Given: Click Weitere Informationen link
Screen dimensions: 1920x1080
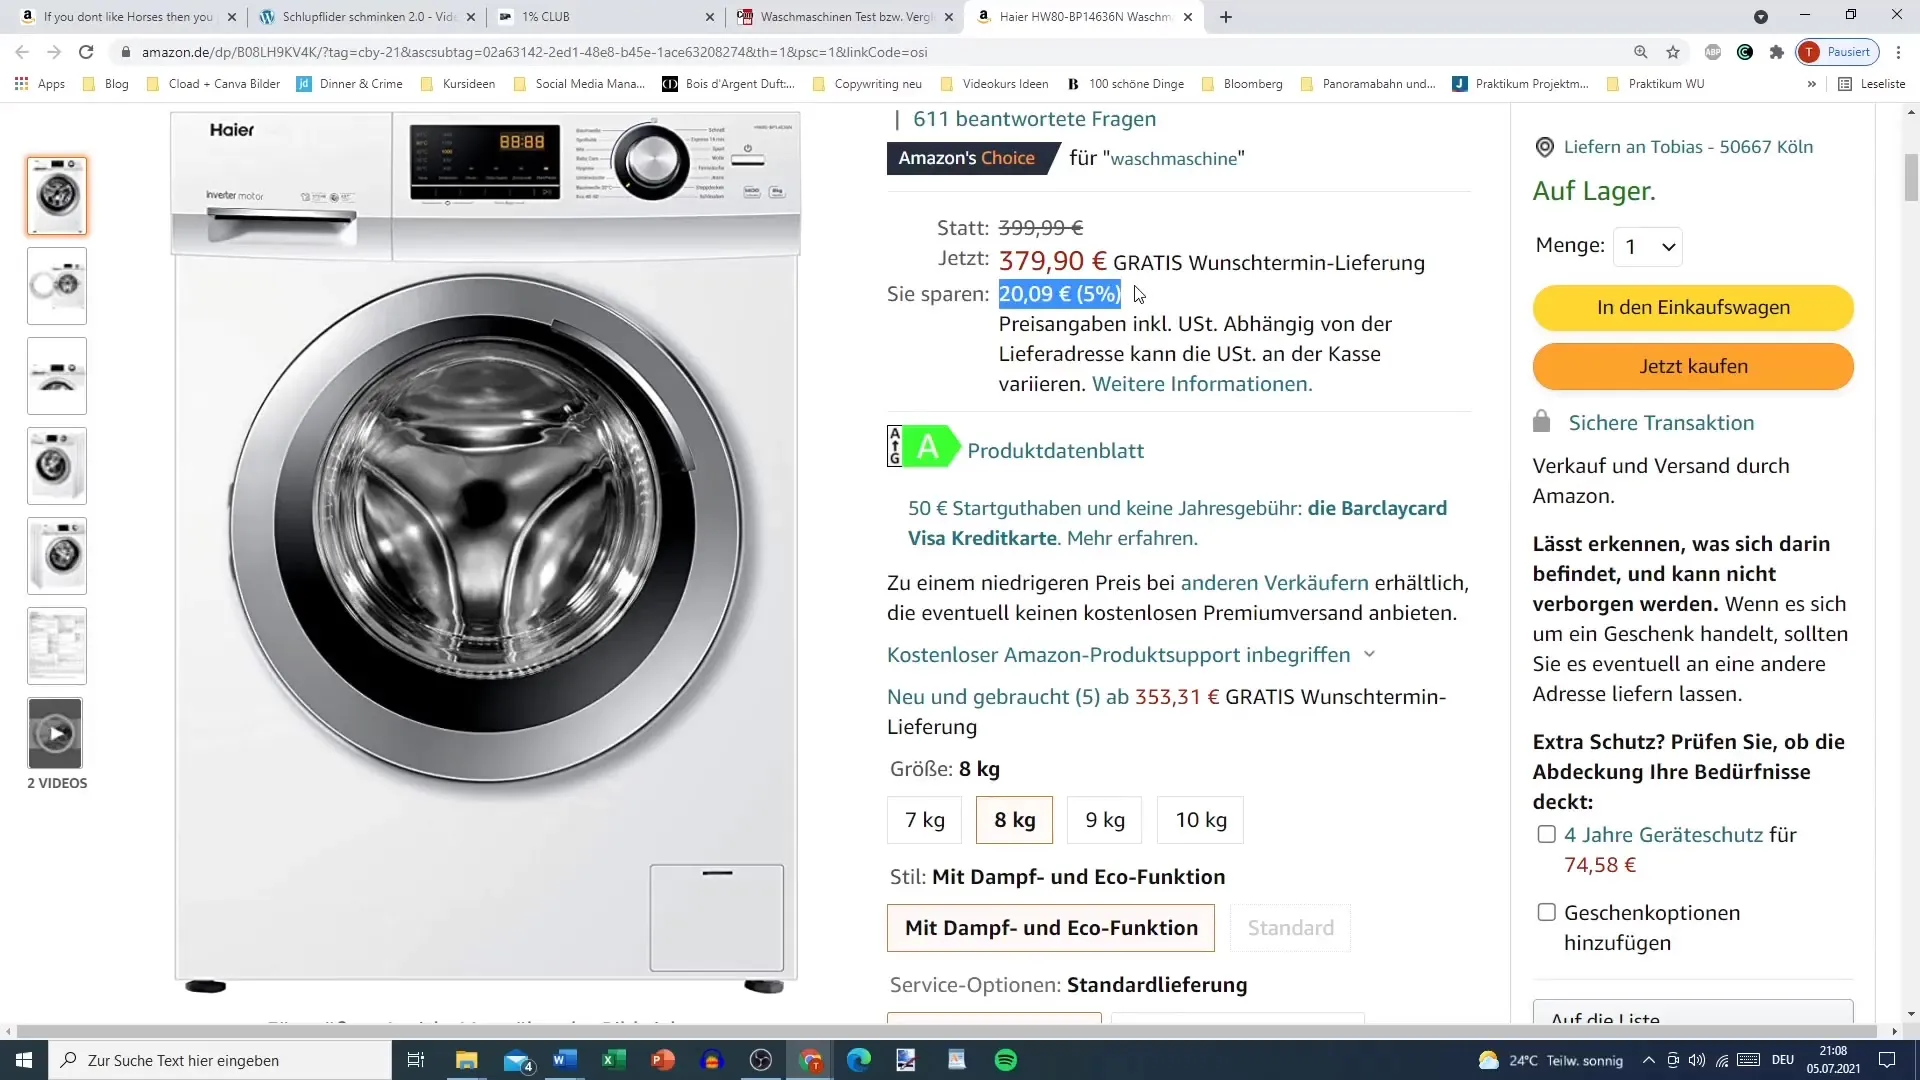Looking at the screenshot, I should click(x=1202, y=384).
